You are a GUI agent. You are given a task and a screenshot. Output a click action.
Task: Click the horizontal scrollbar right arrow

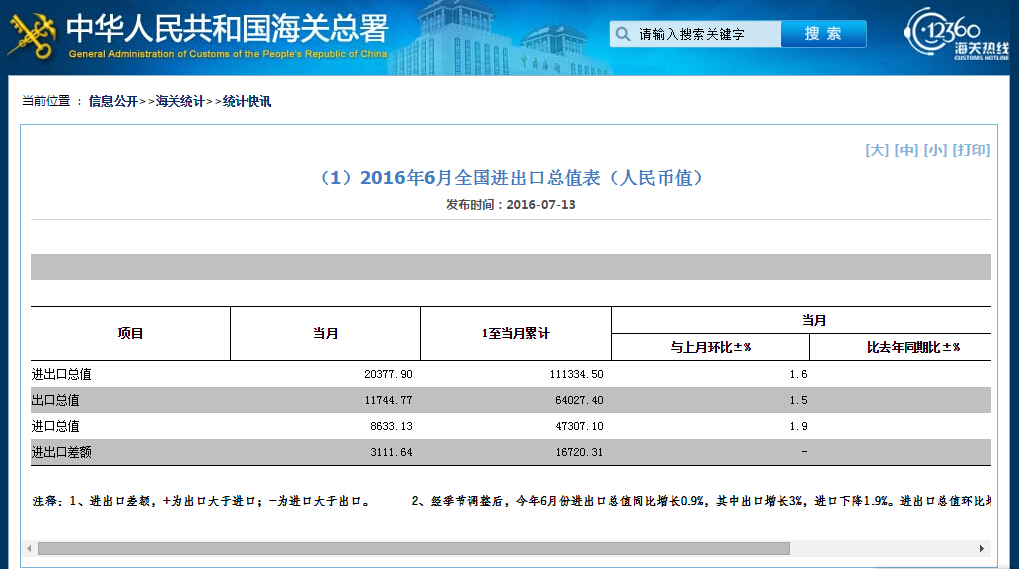pos(982,549)
